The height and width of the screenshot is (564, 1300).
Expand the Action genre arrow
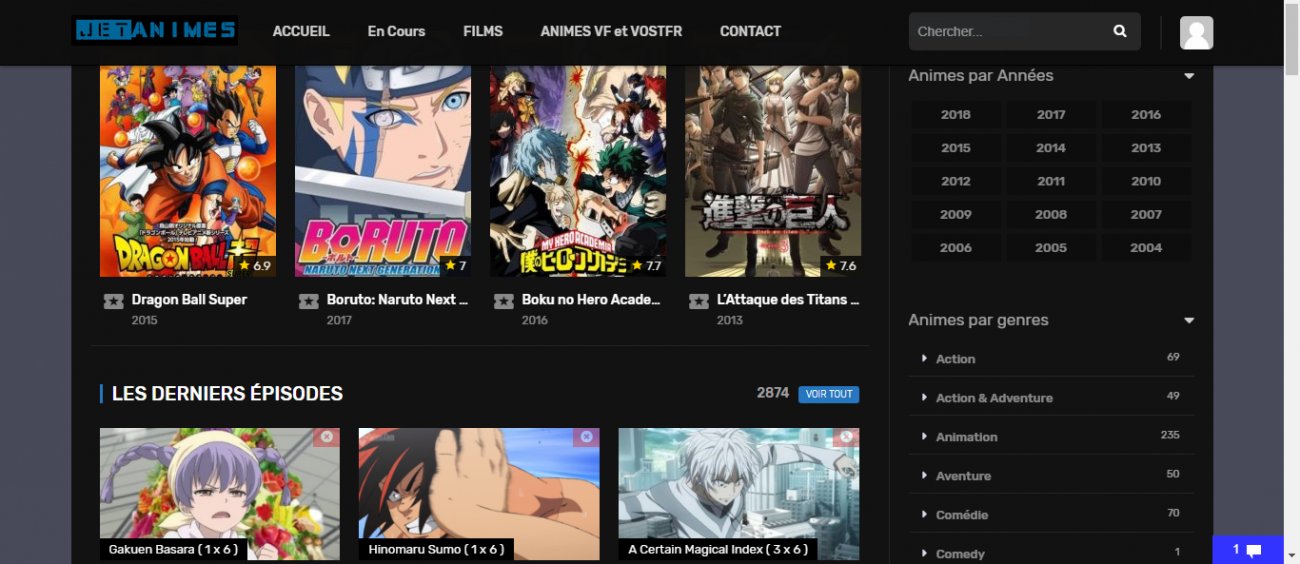click(x=924, y=358)
